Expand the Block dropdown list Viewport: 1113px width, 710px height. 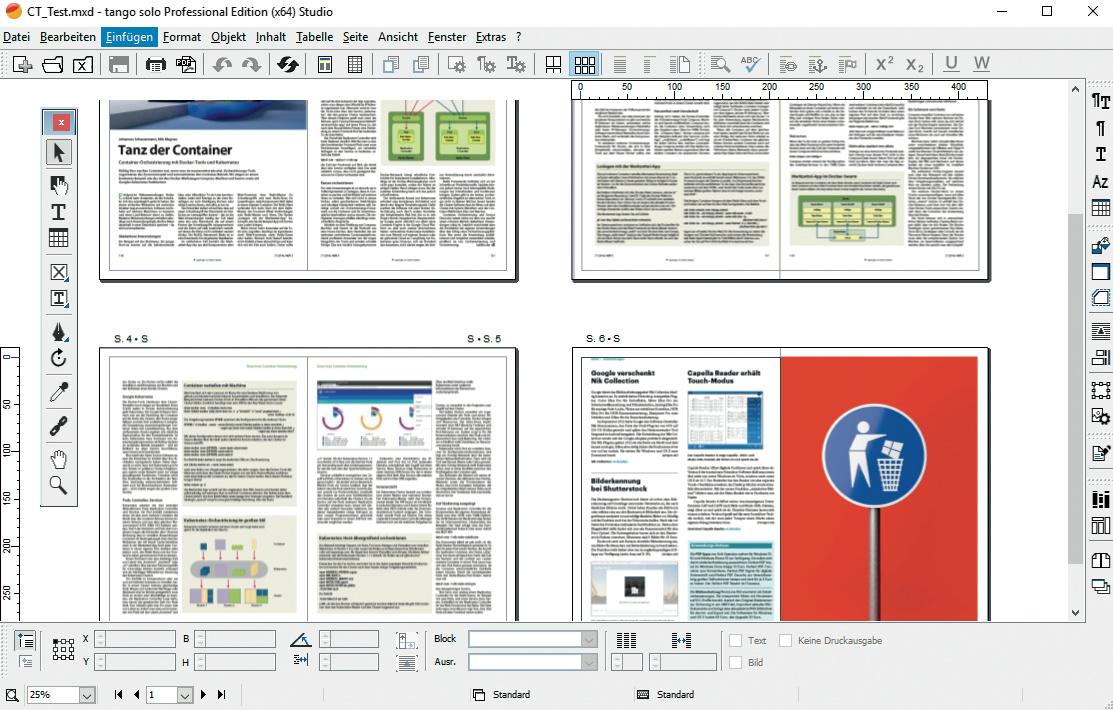[589, 640]
